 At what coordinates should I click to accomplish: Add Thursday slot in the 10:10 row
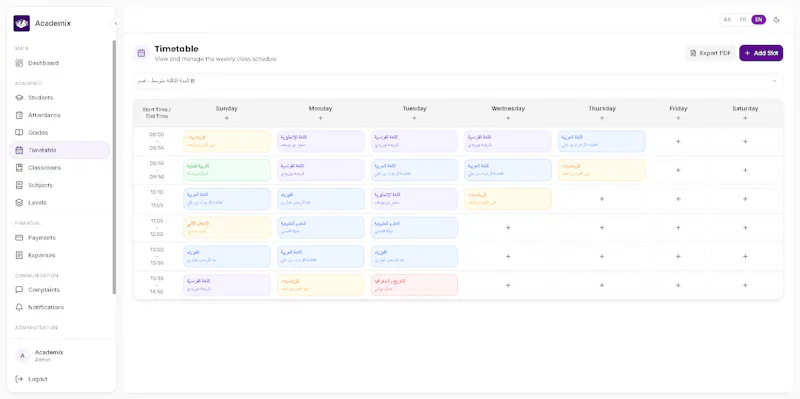602,199
